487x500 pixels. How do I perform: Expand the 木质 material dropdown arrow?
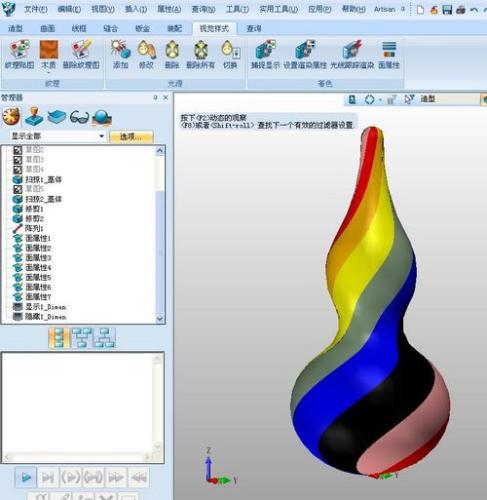[49, 73]
